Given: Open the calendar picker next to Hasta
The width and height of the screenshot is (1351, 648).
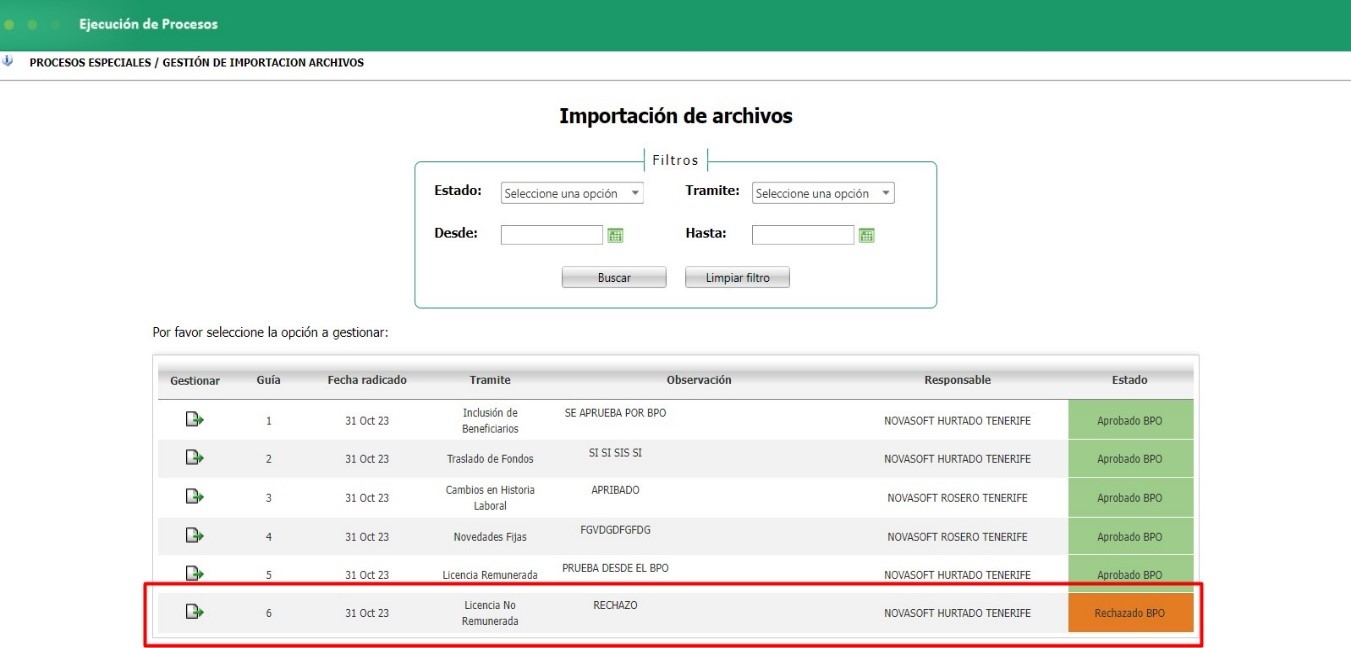Looking at the screenshot, I should pyautogui.click(x=868, y=234).
